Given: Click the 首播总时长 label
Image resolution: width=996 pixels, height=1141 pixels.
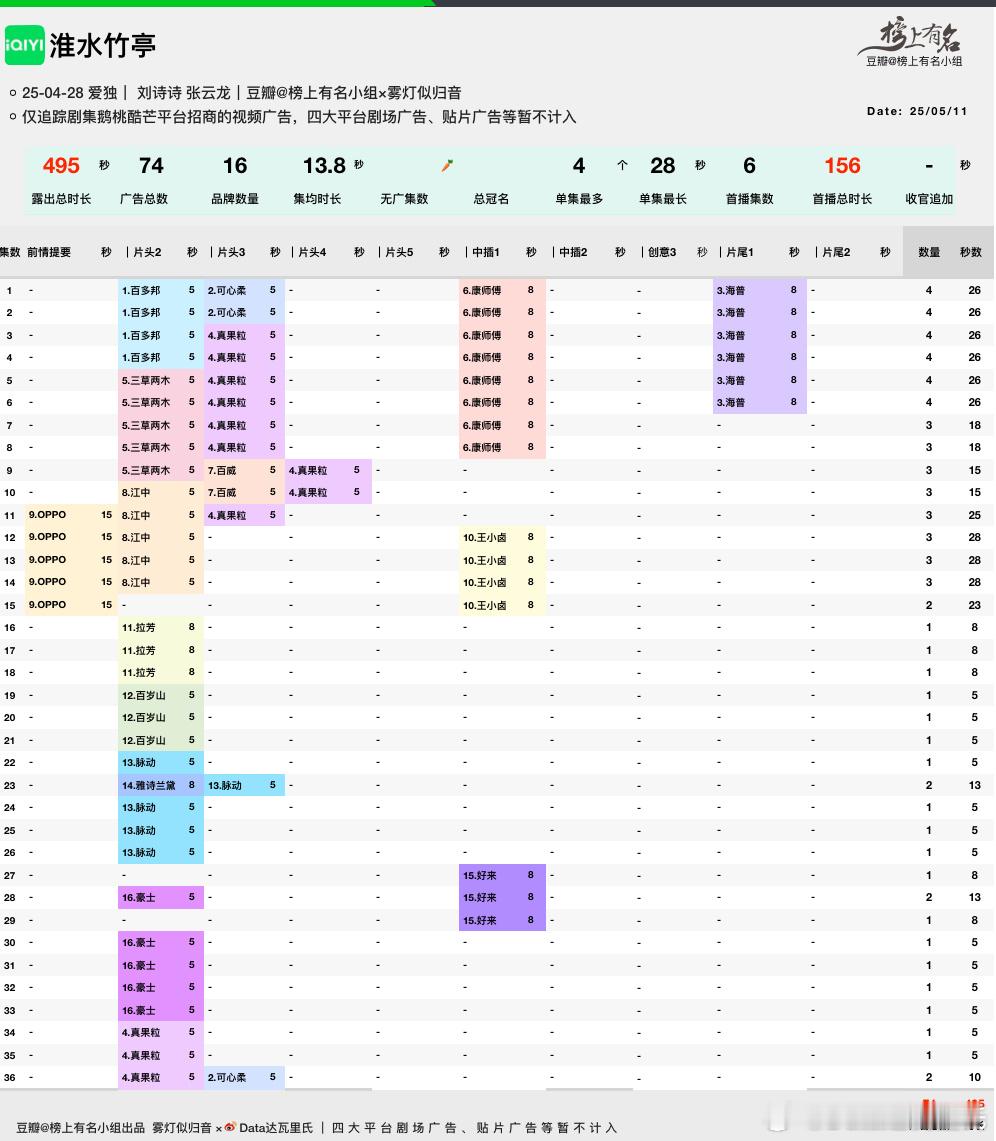Looking at the screenshot, I should (842, 199).
